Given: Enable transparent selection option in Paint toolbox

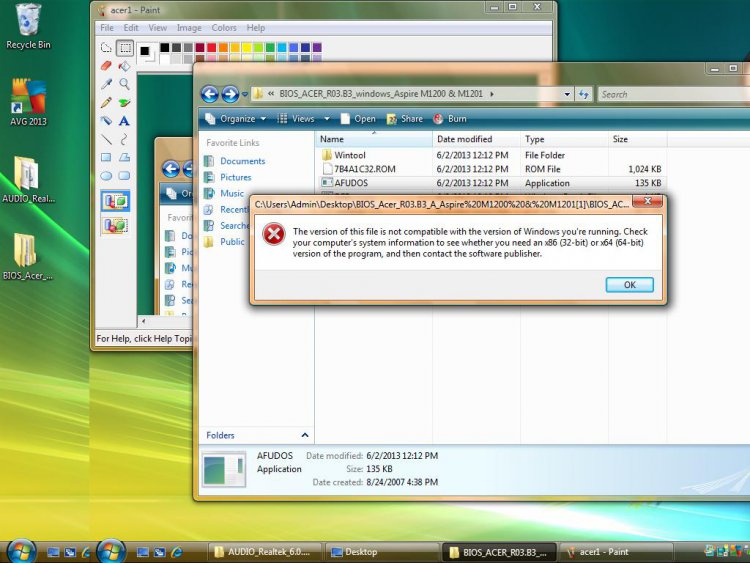Looking at the screenshot, I should pos(115,225).
